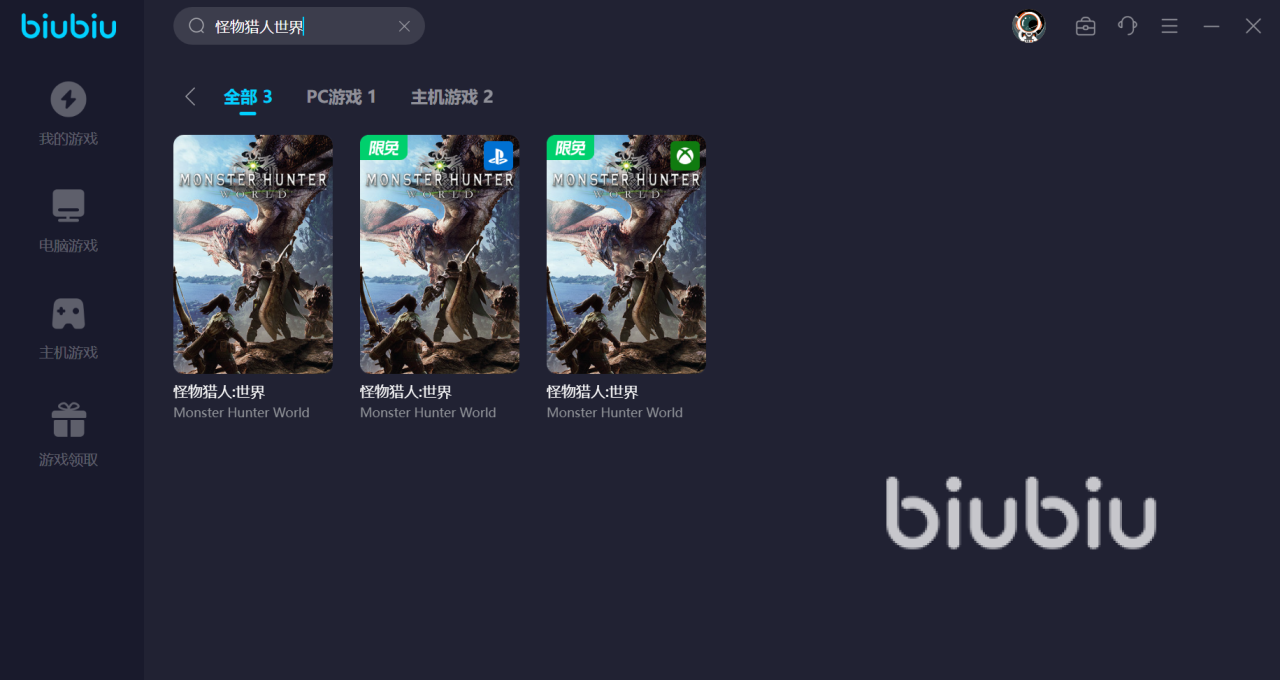Select the Xbox Monster Hunter World cover
Image resolution: width=1280 pixels, height=680 pixels.
626,254
